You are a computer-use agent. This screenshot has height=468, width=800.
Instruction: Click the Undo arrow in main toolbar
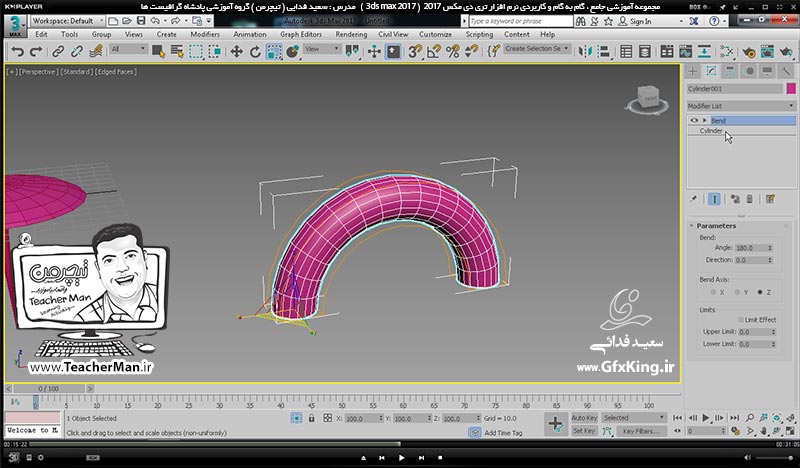click(x=18, y=52)
